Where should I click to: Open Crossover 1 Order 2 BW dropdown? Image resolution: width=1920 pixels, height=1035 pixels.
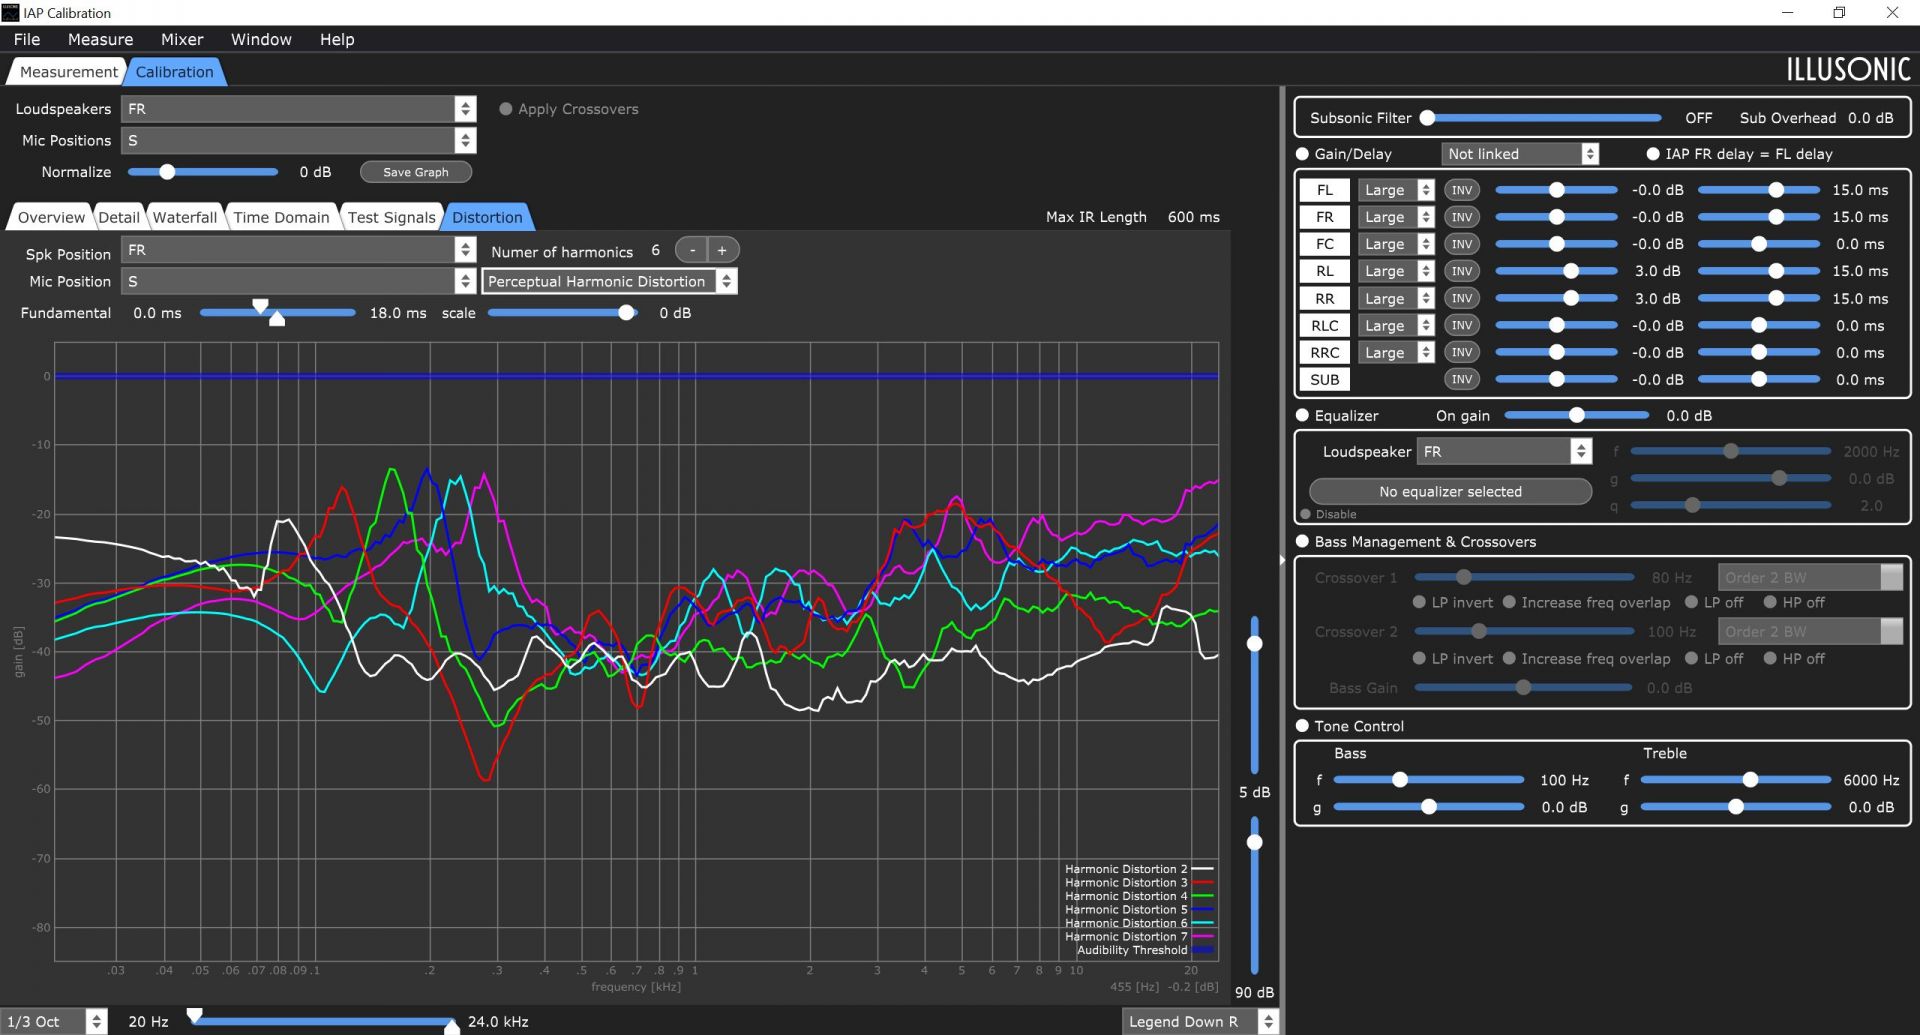(x=1810, y=577)
